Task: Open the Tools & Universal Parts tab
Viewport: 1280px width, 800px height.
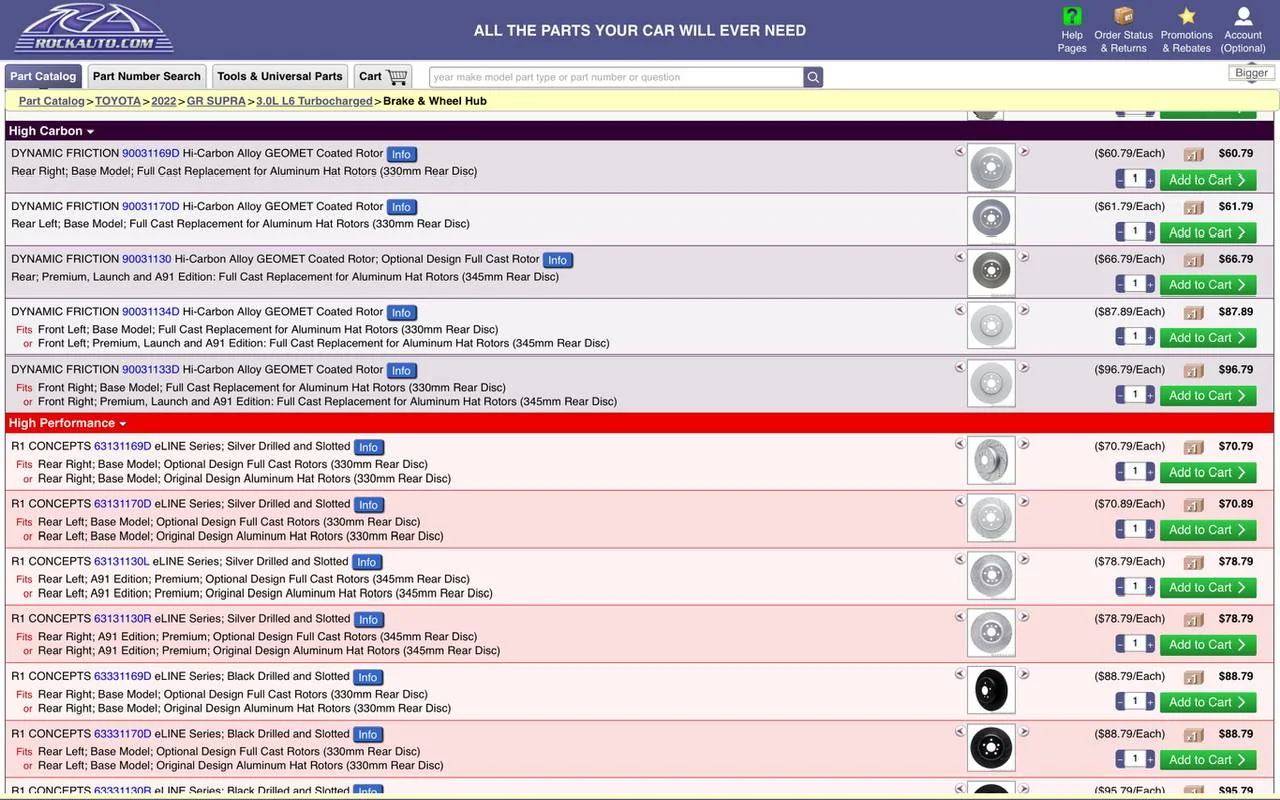Action: pos(280,76)
